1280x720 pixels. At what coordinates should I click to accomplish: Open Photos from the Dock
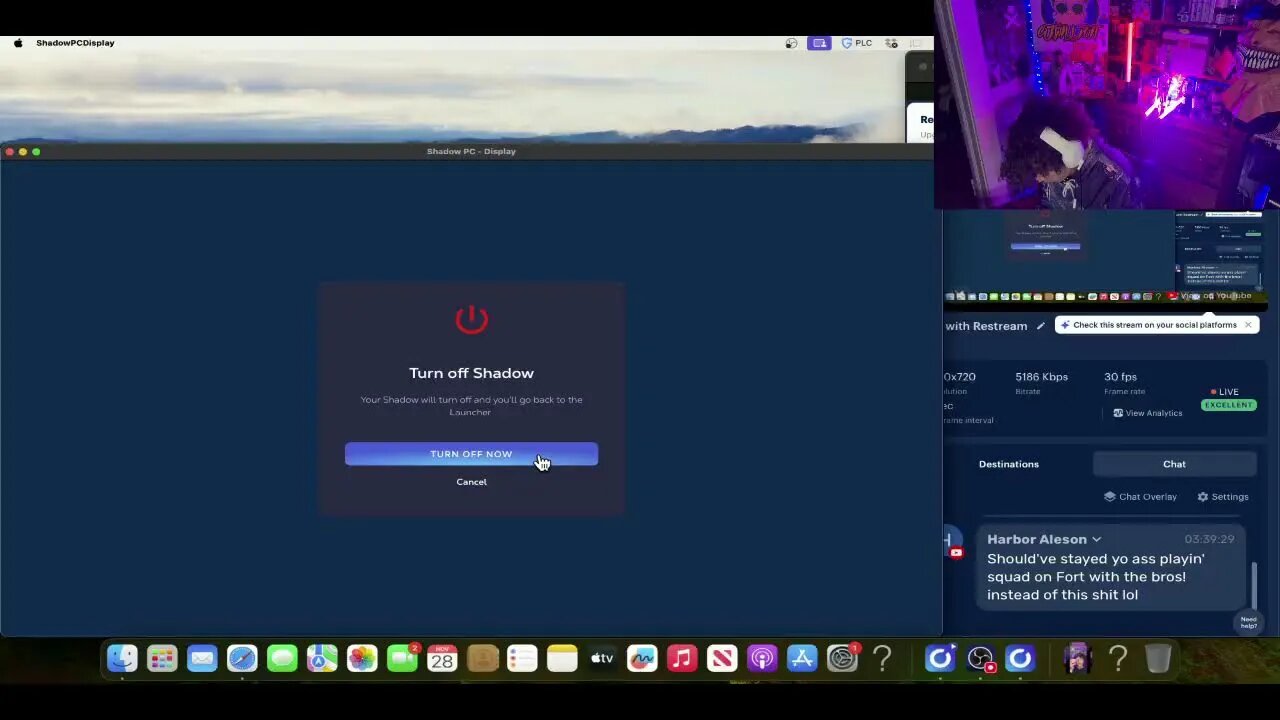click(x=362, y=659)
